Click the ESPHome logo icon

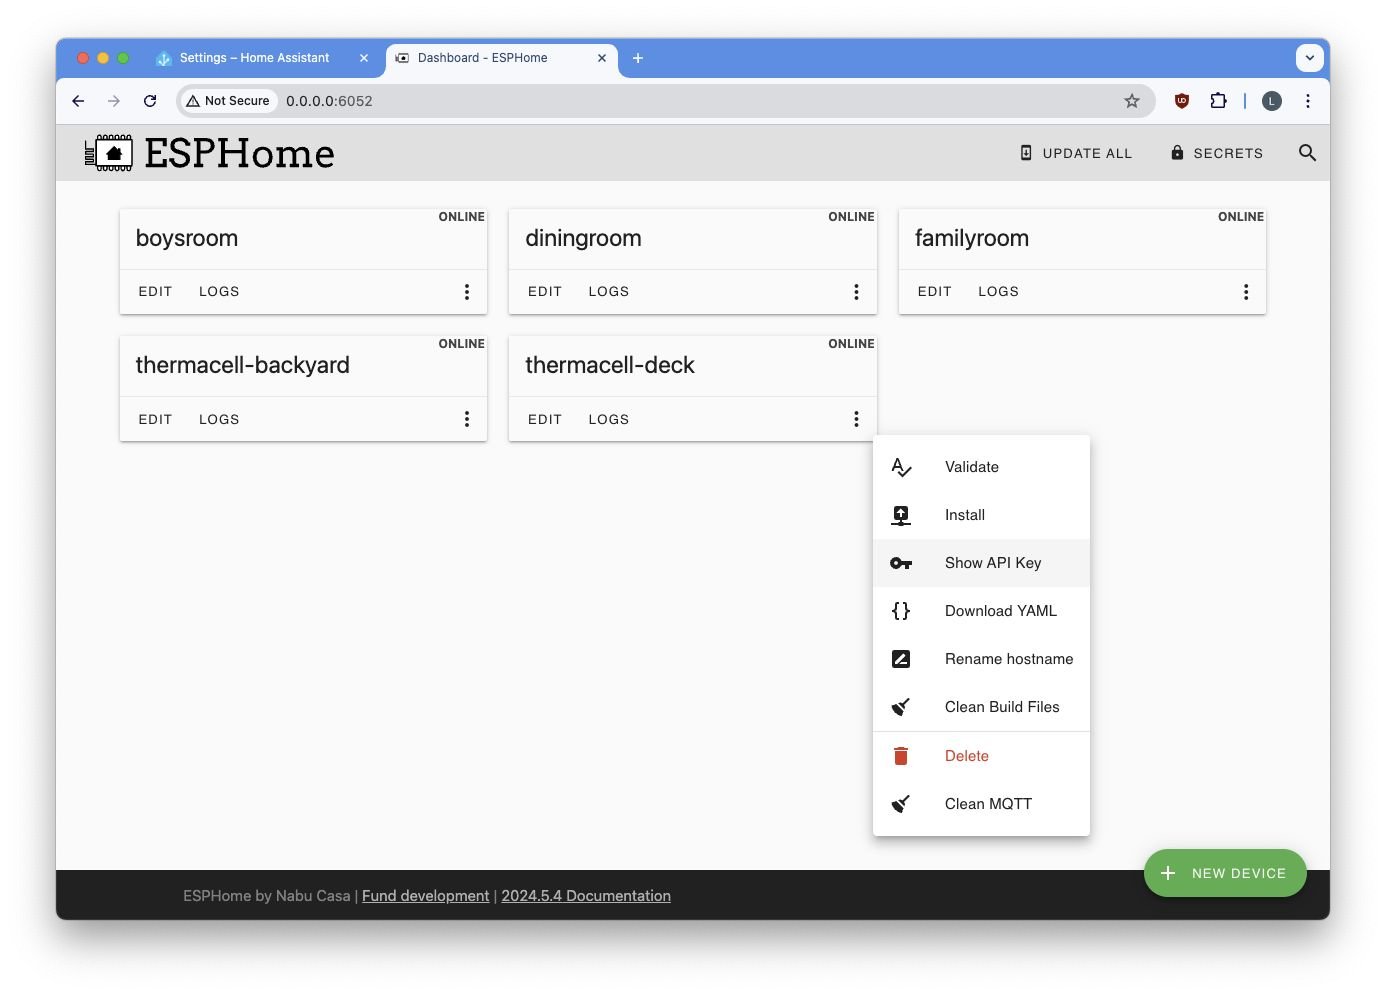[x=109, y=153]
